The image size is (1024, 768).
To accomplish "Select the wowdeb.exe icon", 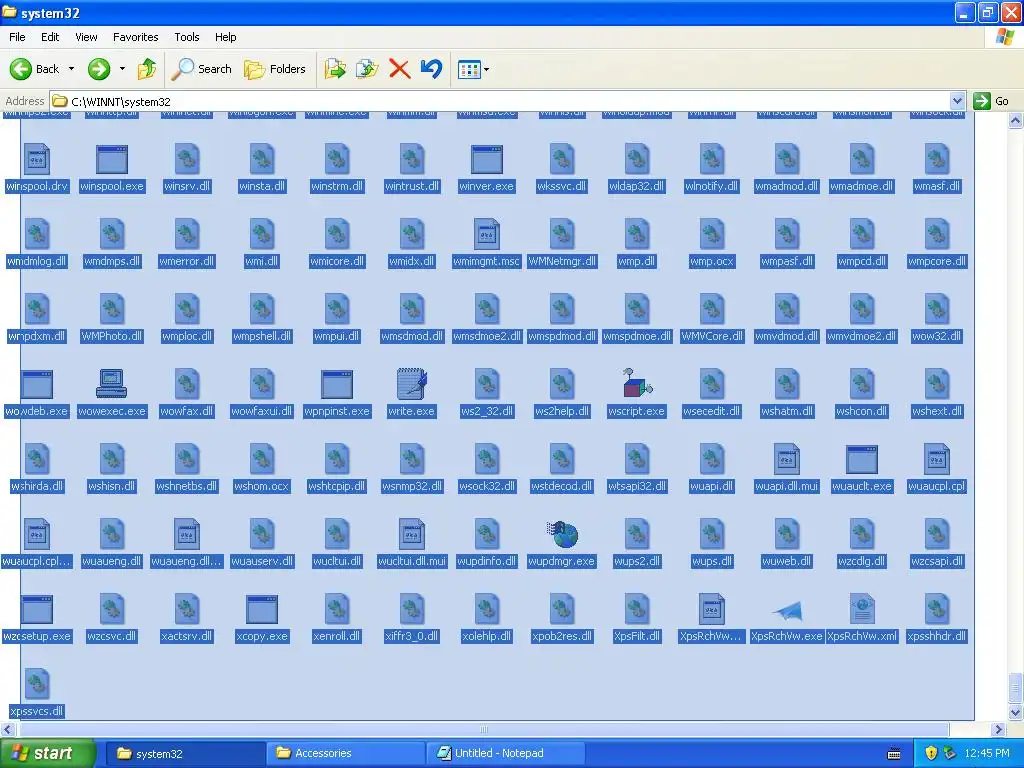I will [37, 384].
